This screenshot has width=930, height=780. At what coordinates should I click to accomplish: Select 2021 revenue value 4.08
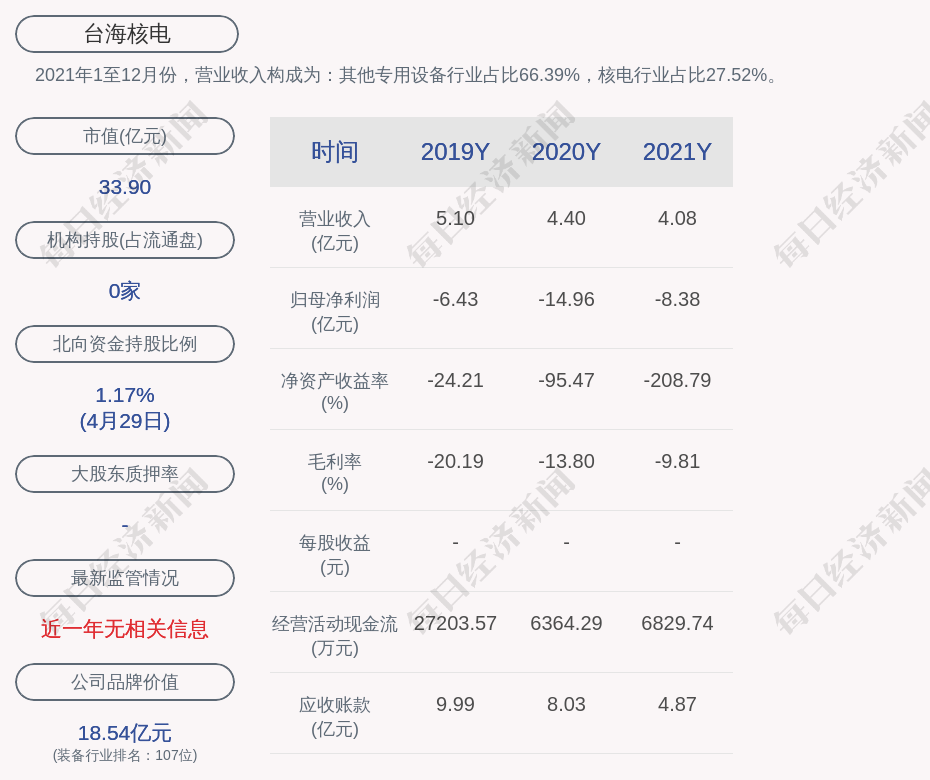click(x=677, y=218)
